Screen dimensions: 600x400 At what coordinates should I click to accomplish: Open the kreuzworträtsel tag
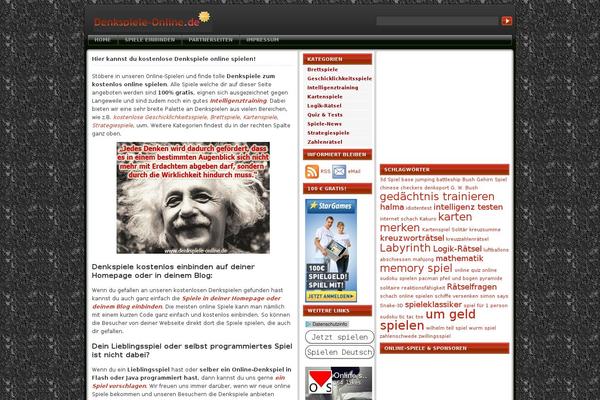[412, 238]
